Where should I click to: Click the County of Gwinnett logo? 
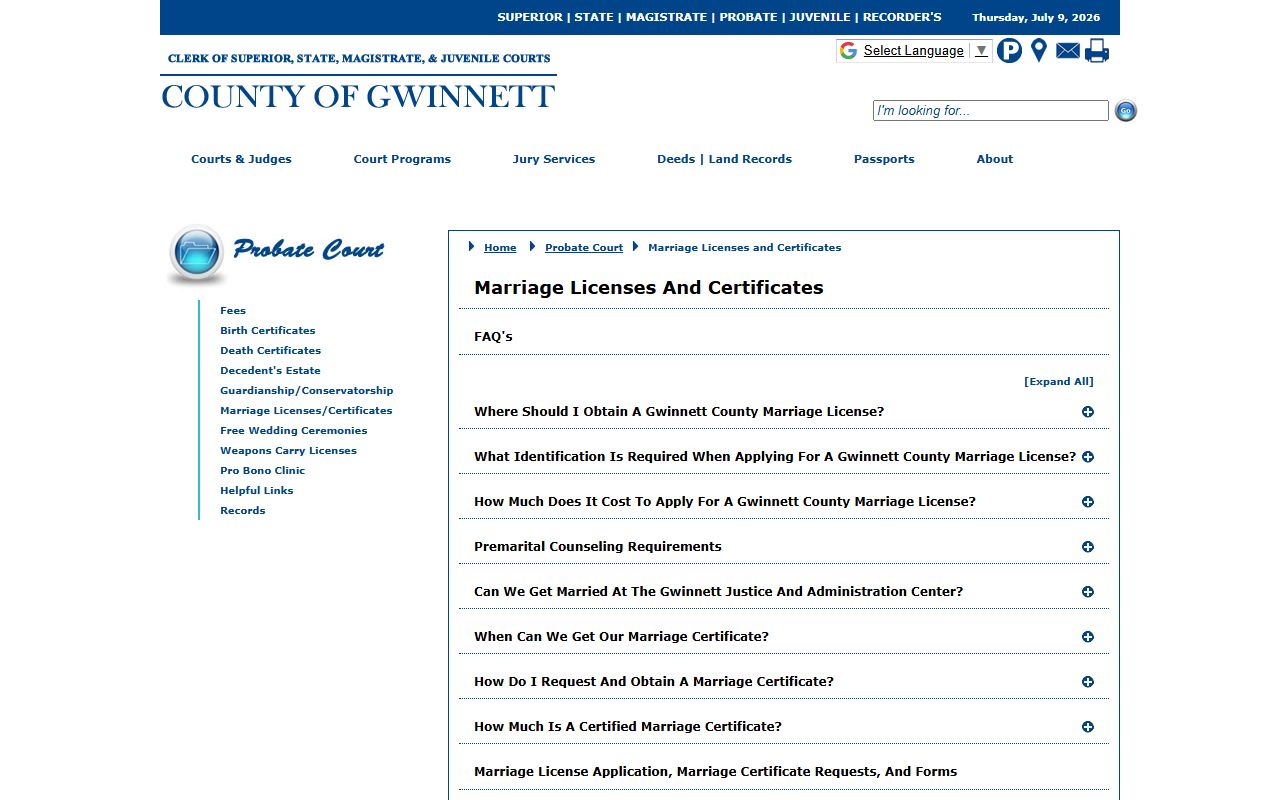358,81
